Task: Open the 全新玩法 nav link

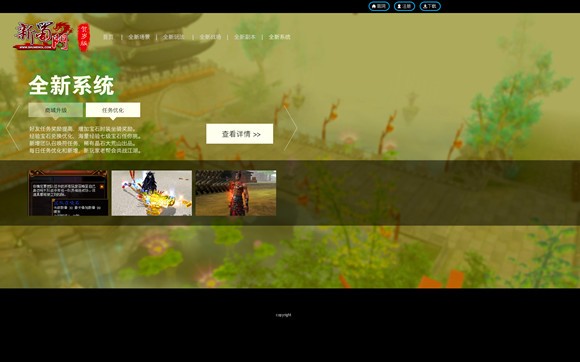Action: [x=174, y=37]
